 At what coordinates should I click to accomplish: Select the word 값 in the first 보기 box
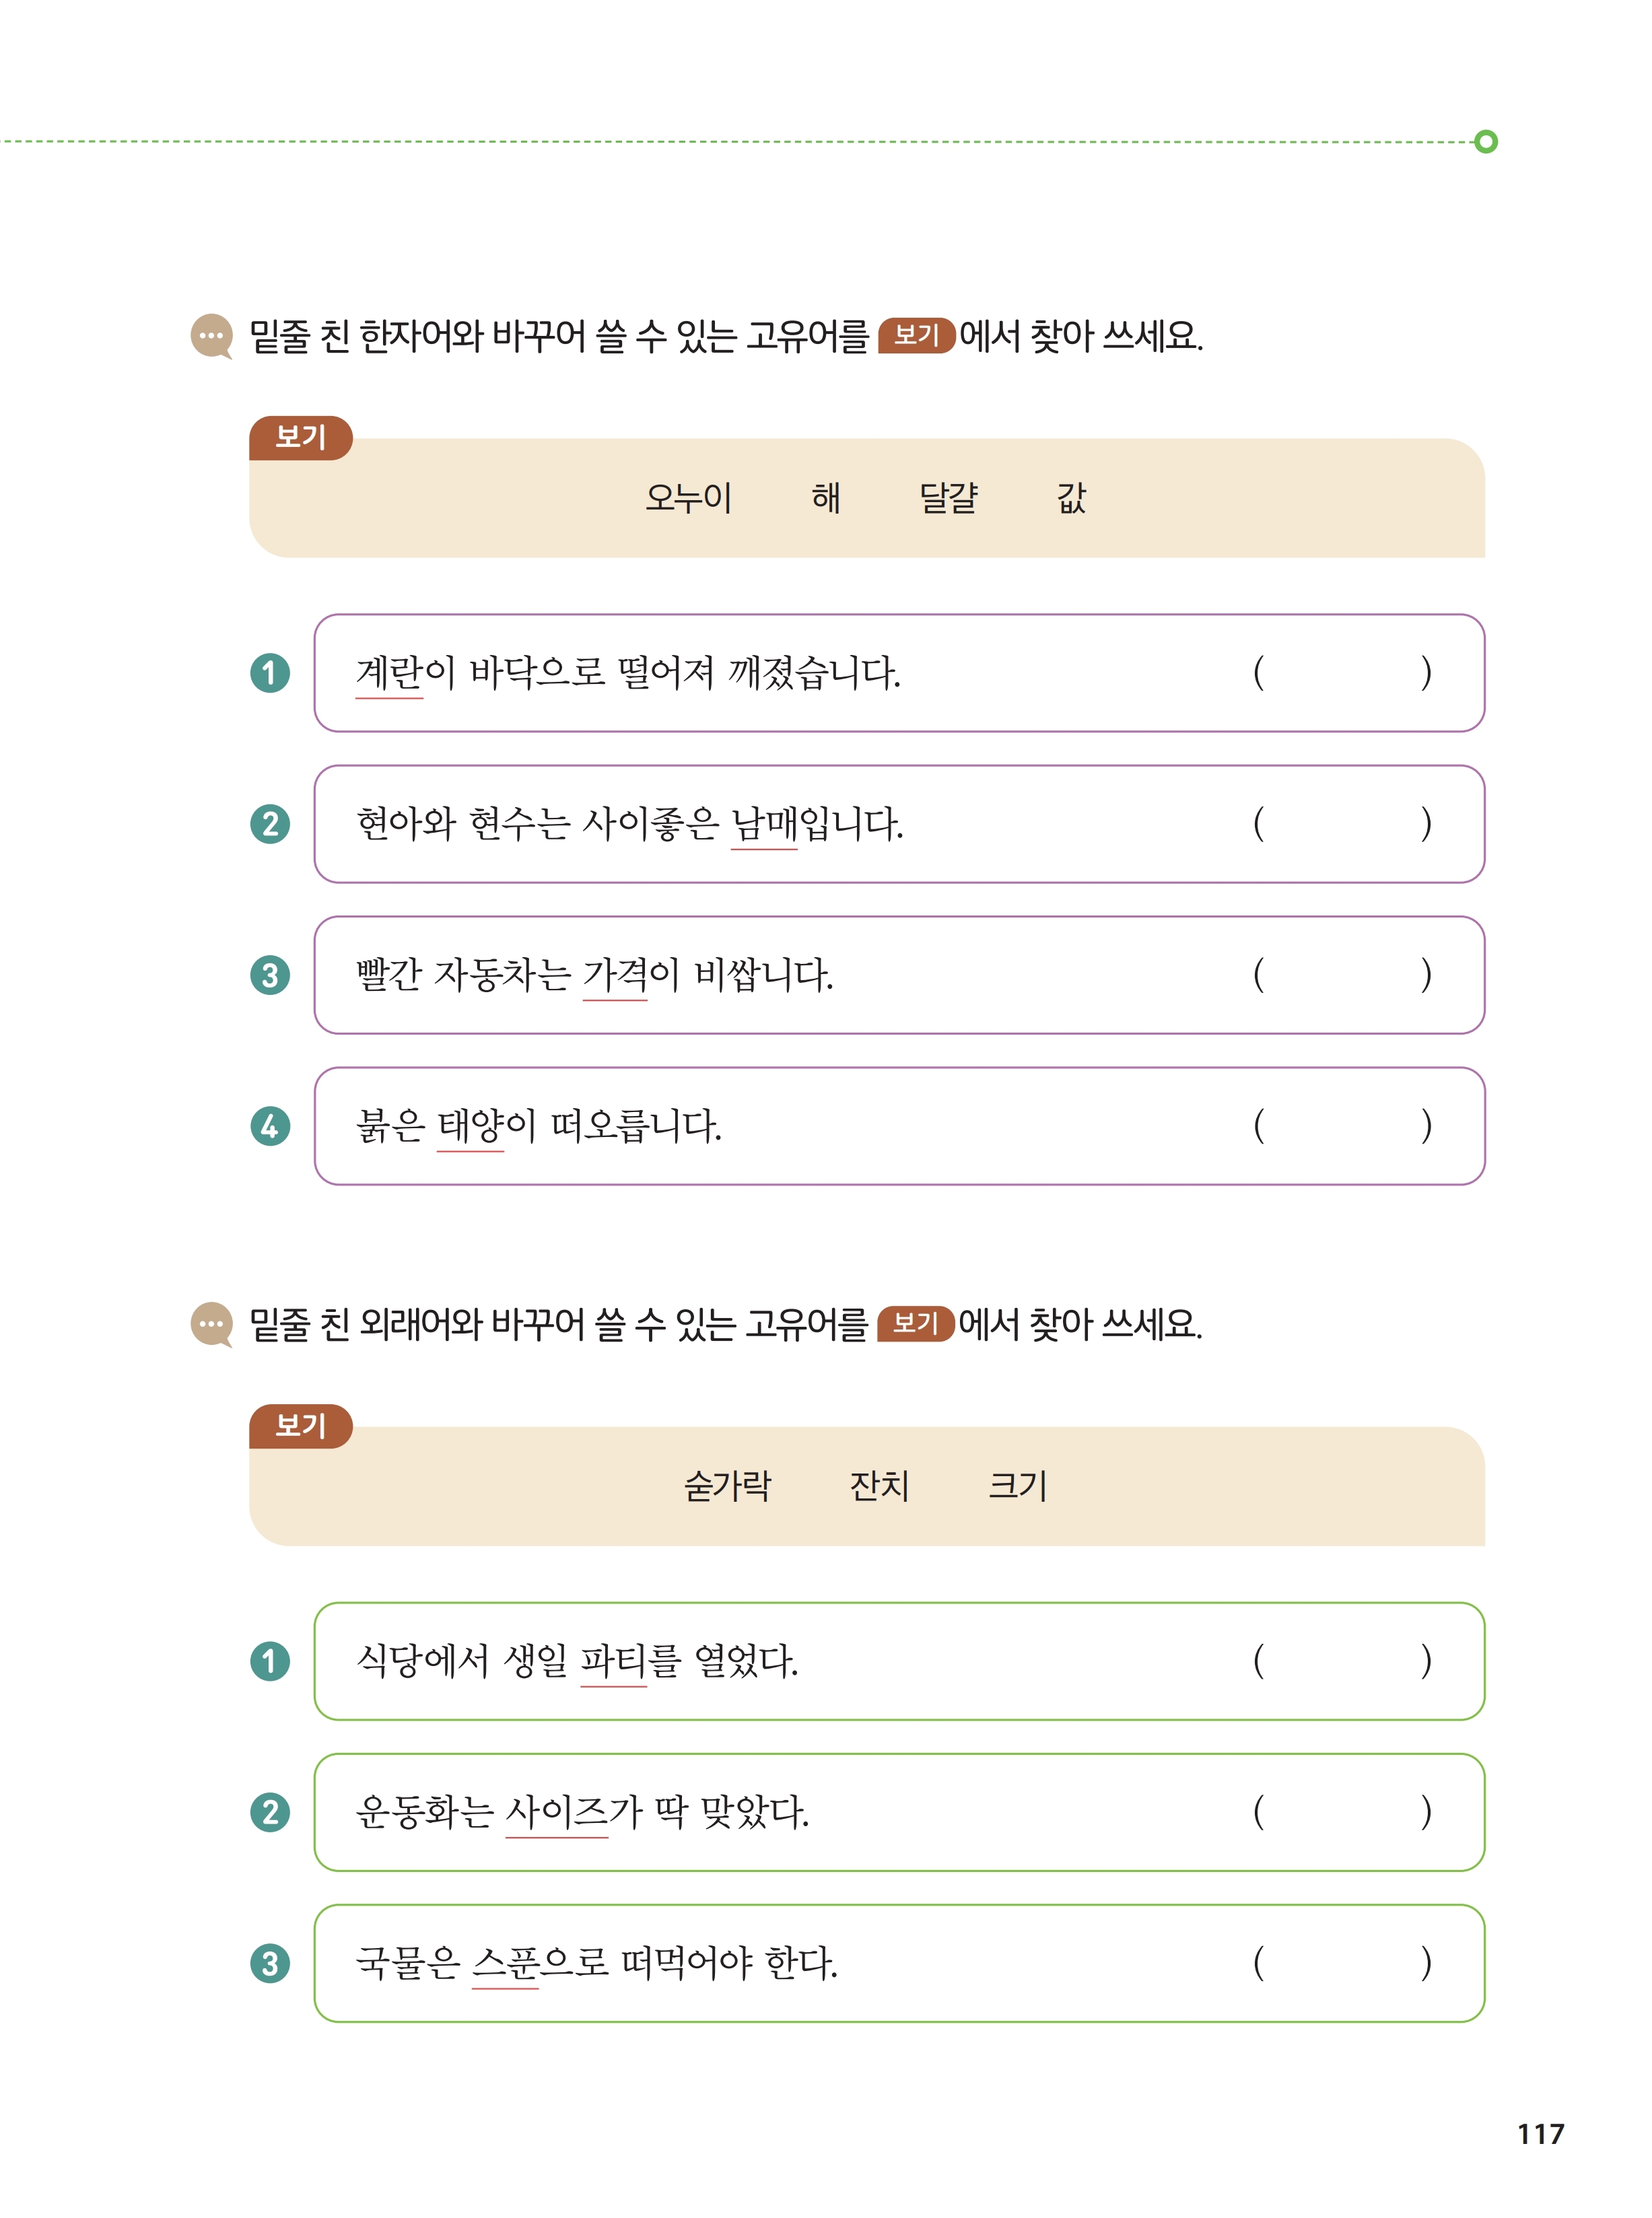click(1072, 497)
